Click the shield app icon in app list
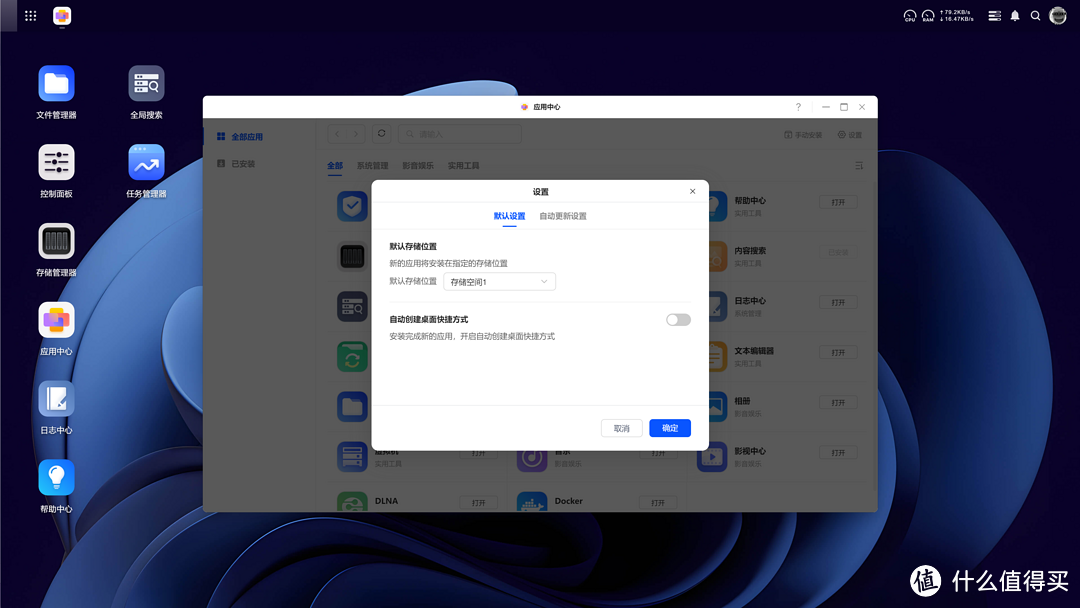 [352, 206]
